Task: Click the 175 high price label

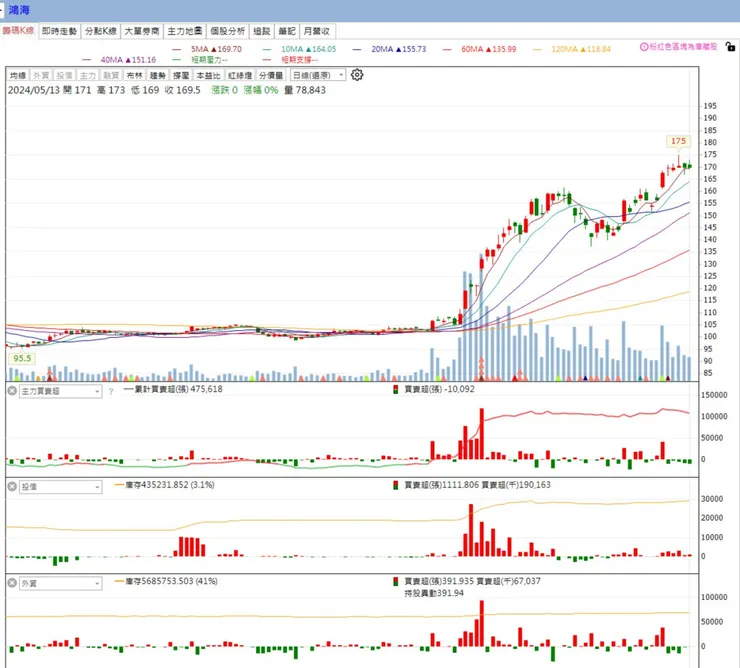Action: pos(678,141)
